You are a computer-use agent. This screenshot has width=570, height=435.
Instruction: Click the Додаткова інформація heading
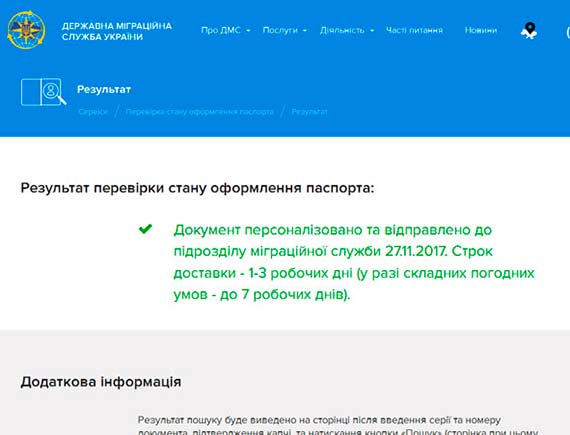(x=101, y=382)
